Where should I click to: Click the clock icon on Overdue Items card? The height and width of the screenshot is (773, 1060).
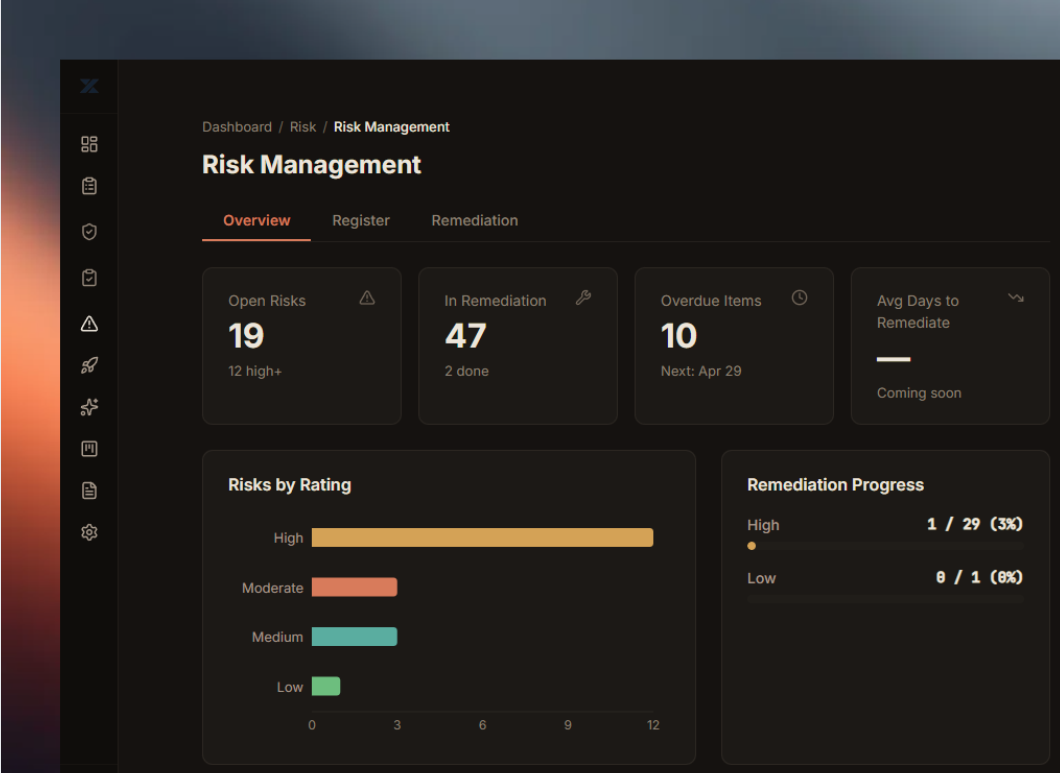[799, 298]
